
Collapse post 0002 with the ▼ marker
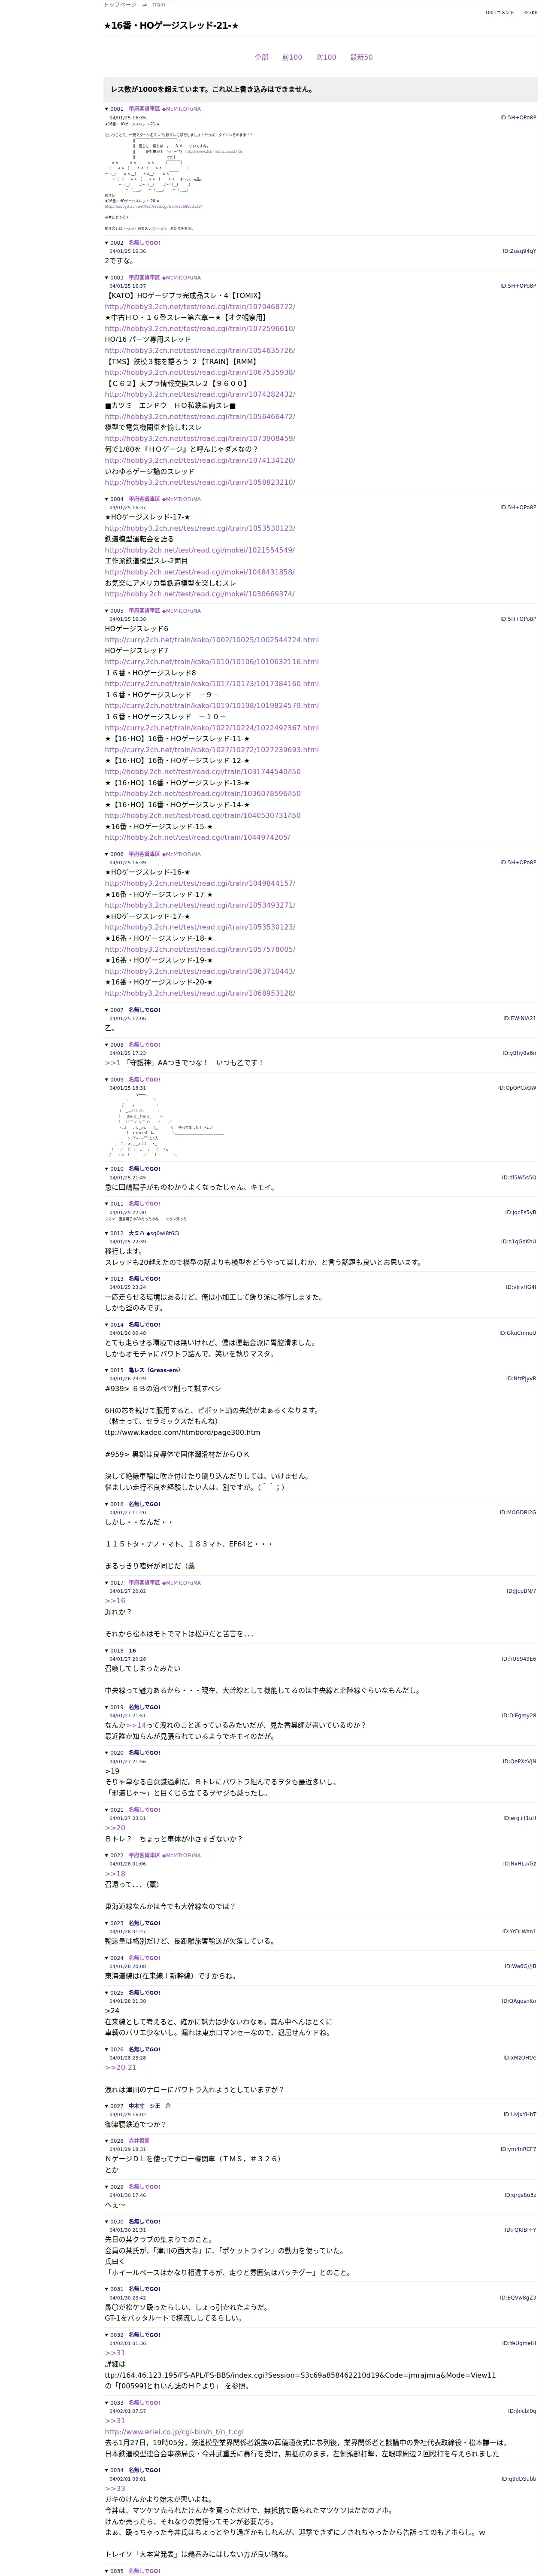pos(107,242)
